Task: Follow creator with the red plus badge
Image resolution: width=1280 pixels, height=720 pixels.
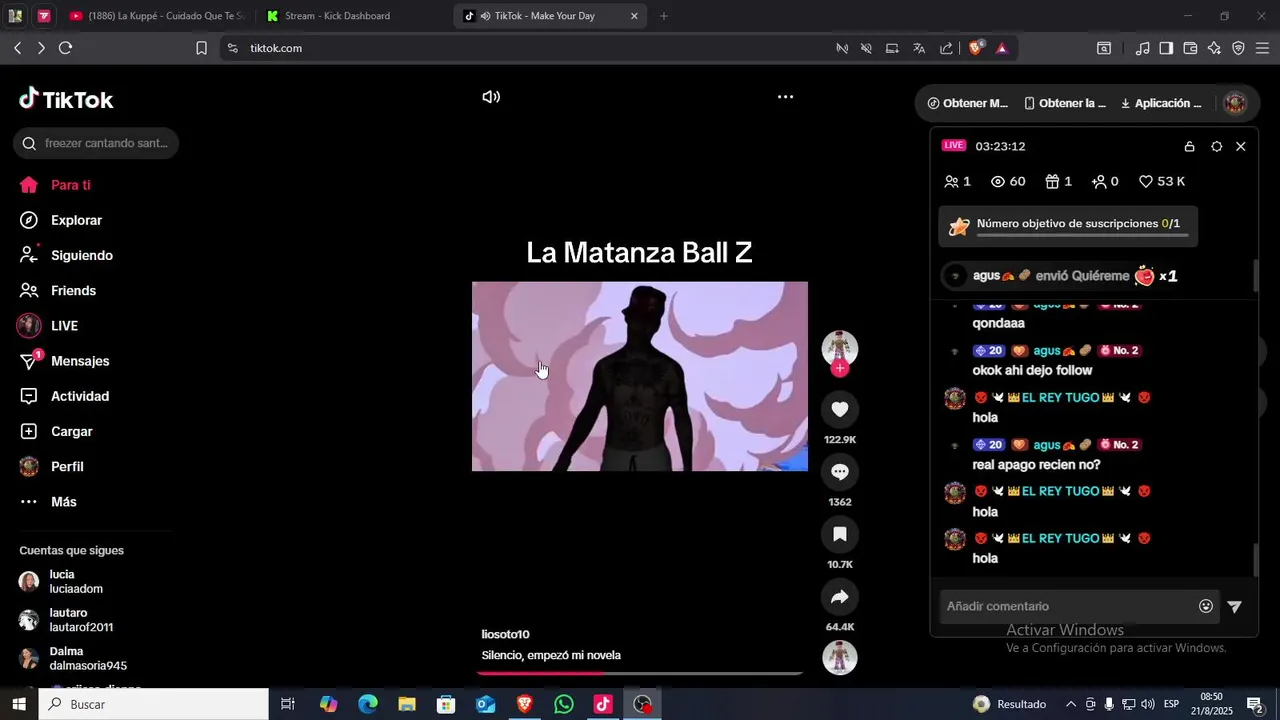Action: (840, 369)
